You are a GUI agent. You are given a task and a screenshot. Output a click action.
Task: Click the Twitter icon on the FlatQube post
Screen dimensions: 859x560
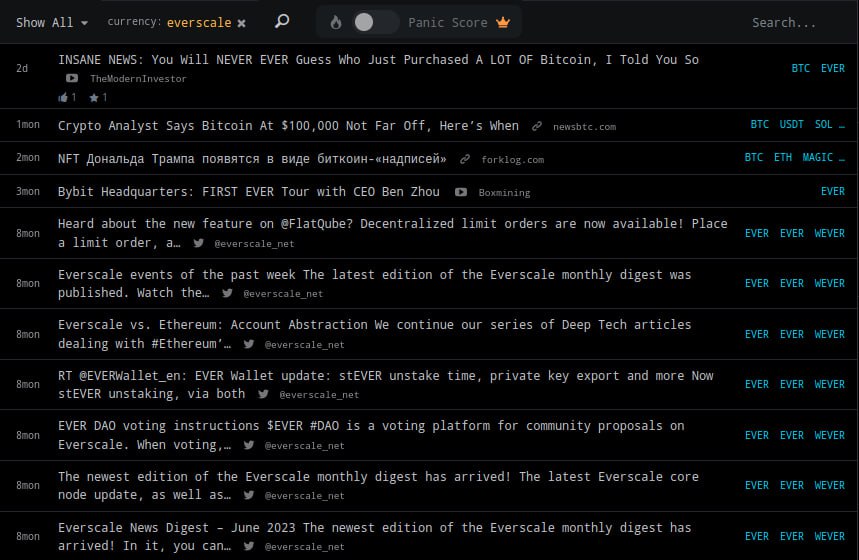click(x=199, y=243)
